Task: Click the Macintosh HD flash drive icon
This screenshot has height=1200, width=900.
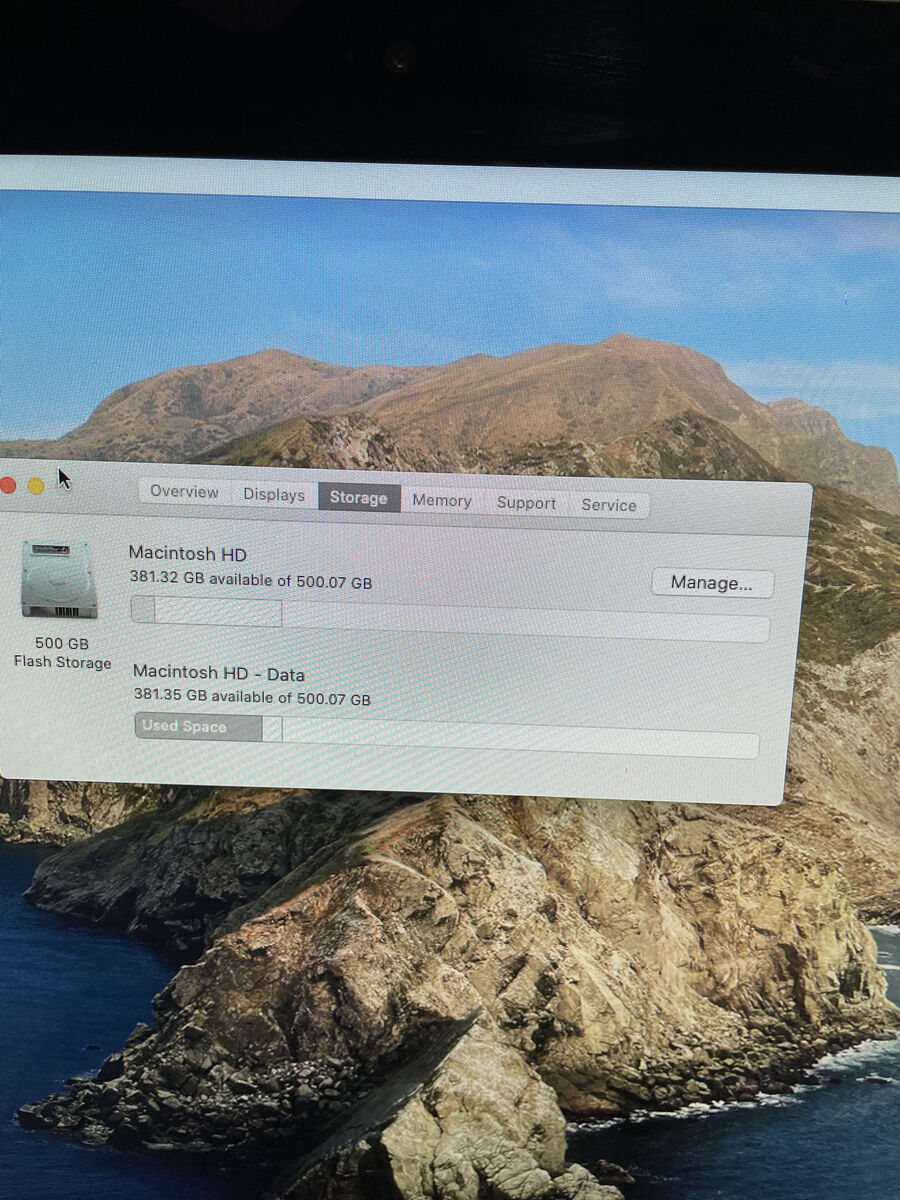Action: coord(59,579)
